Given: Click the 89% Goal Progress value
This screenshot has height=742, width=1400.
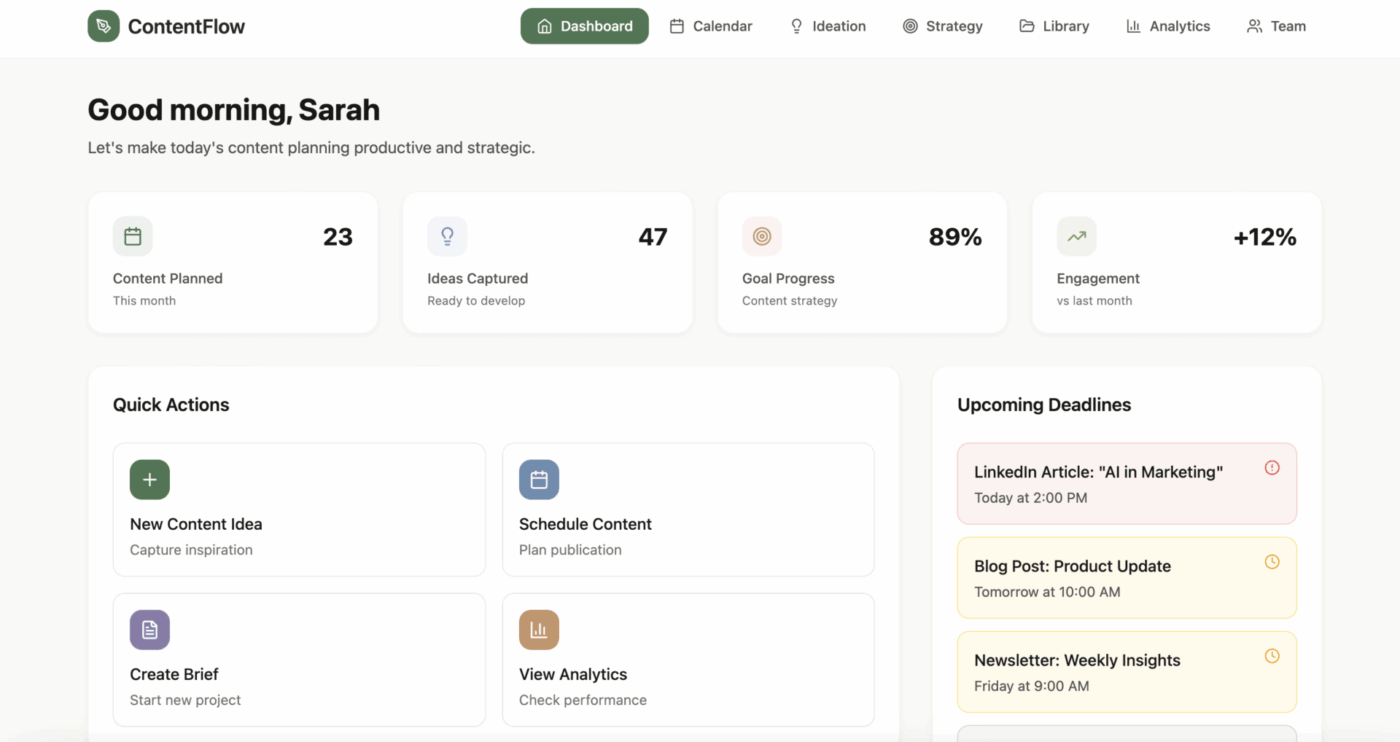Looking at the screenshot, I should click(x=955, y=237).
